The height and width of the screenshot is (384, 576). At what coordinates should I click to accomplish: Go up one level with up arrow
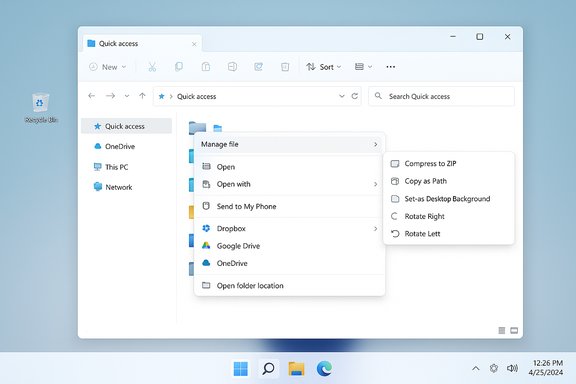tap(142, 96)
